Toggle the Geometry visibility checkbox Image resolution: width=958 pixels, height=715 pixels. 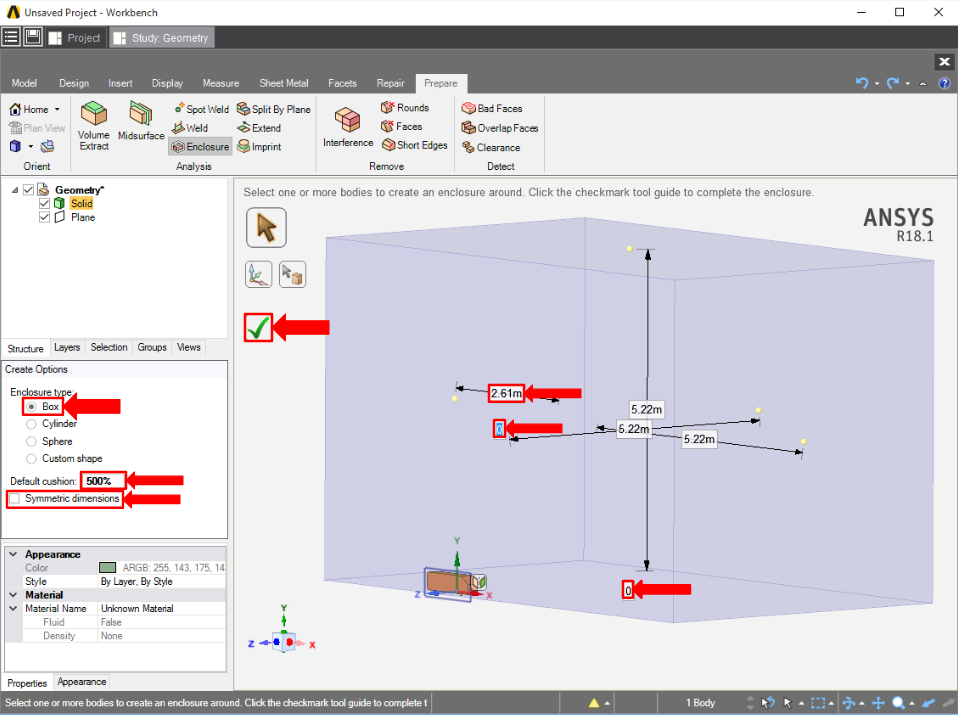coord(28,190)
